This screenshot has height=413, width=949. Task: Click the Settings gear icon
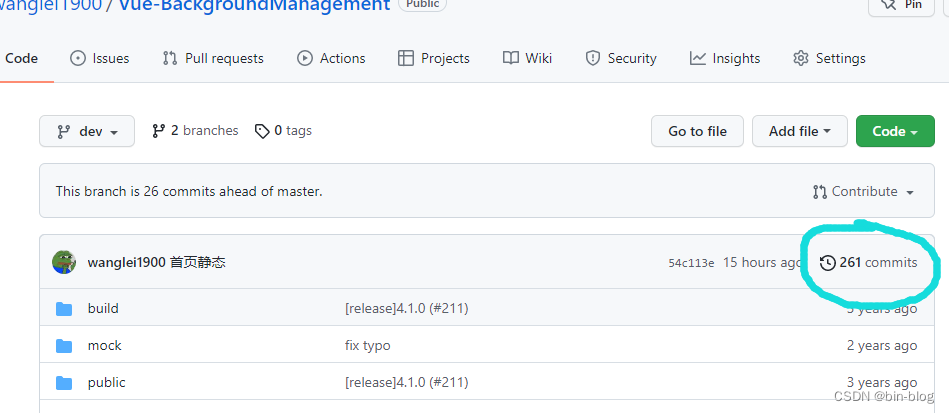tap(801, 59)
